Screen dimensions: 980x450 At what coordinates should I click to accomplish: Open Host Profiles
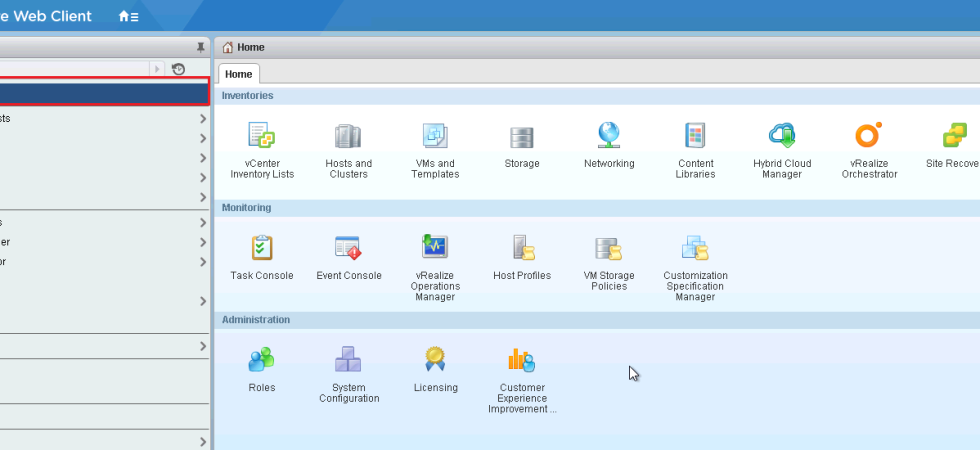pyautogui.click(x=522, y=258)
